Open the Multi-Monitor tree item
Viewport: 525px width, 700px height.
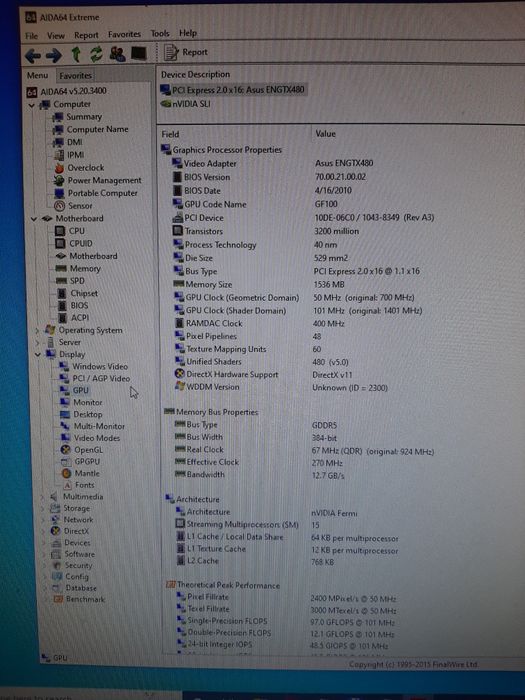tap(93, 427)
